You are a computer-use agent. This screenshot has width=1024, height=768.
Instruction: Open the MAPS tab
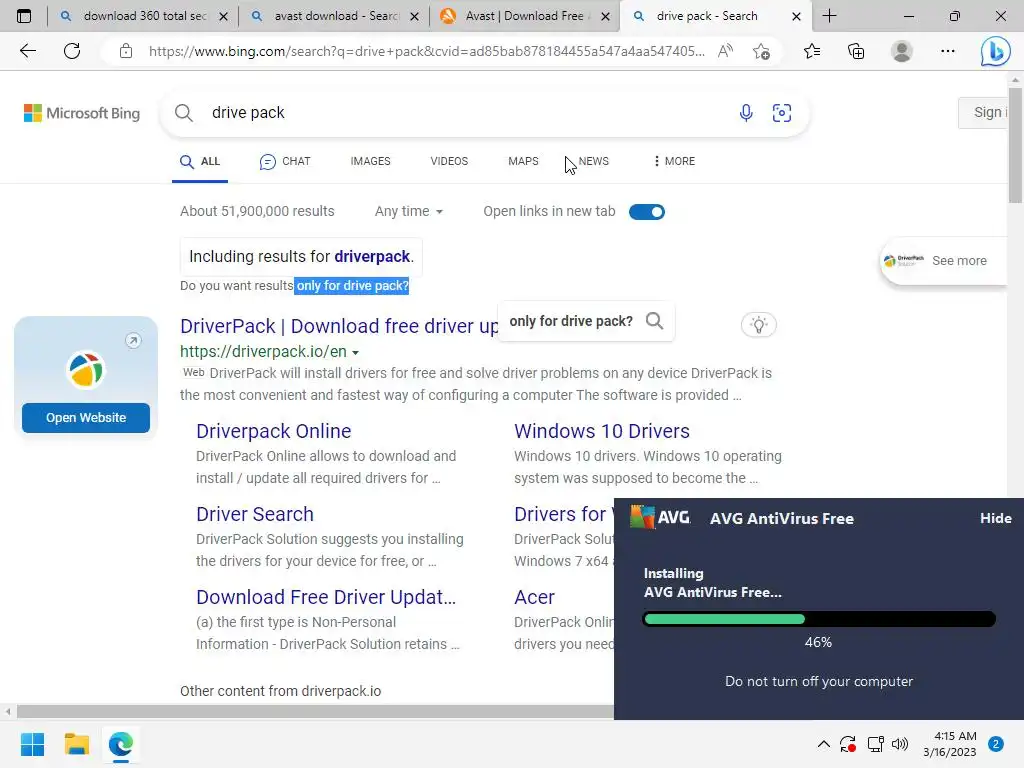click(x=523, y=161)
